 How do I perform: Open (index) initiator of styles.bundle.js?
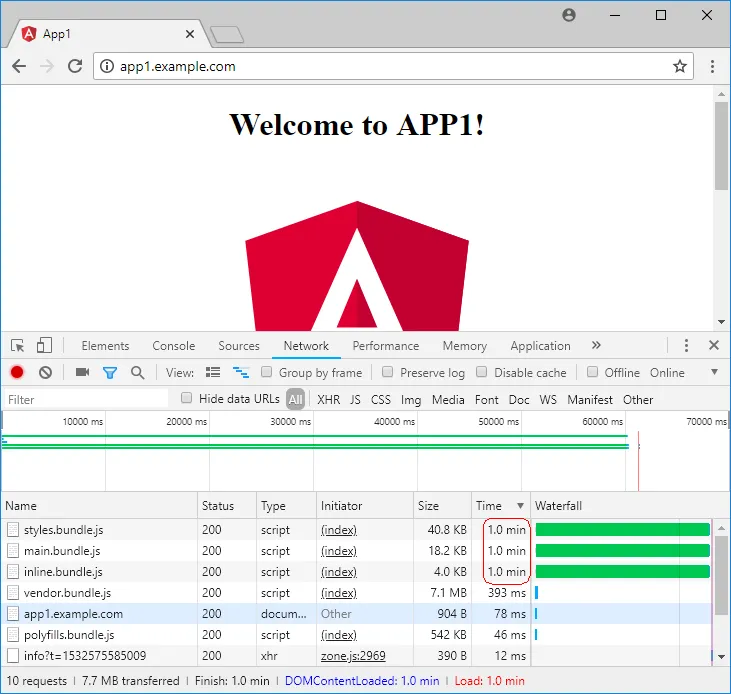(339, 530)
